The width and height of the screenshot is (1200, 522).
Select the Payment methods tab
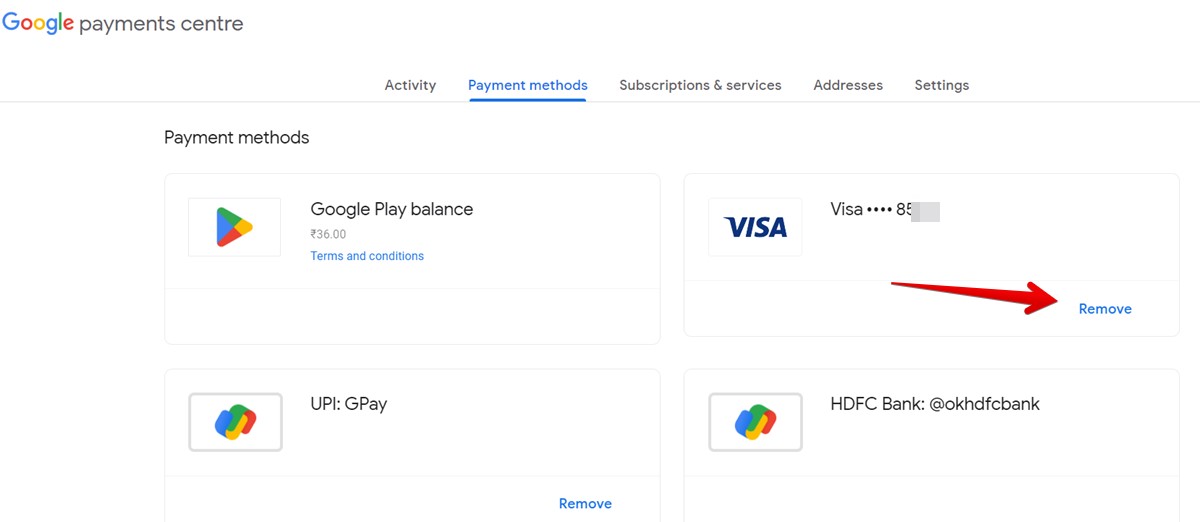point(528,85)
